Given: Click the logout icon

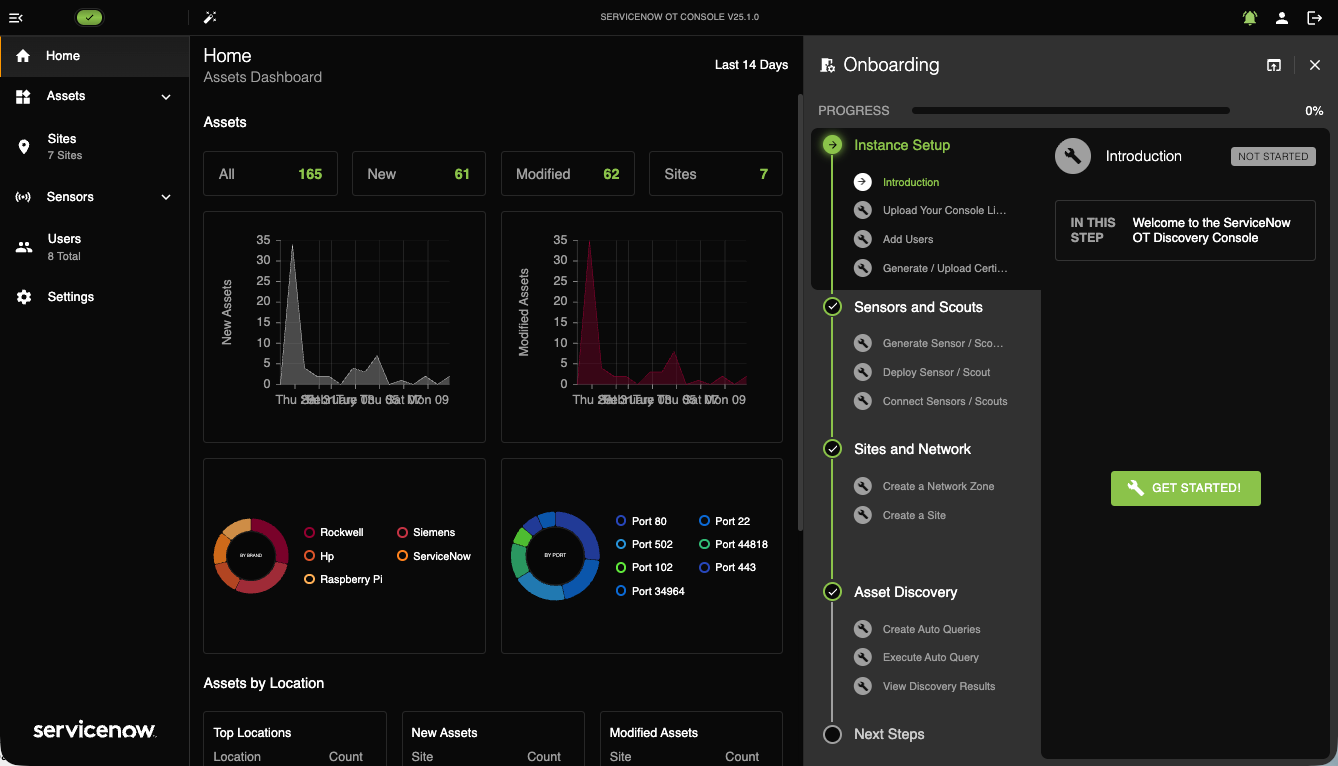Looking at the screenshot, I should [x=1314, y=18].
